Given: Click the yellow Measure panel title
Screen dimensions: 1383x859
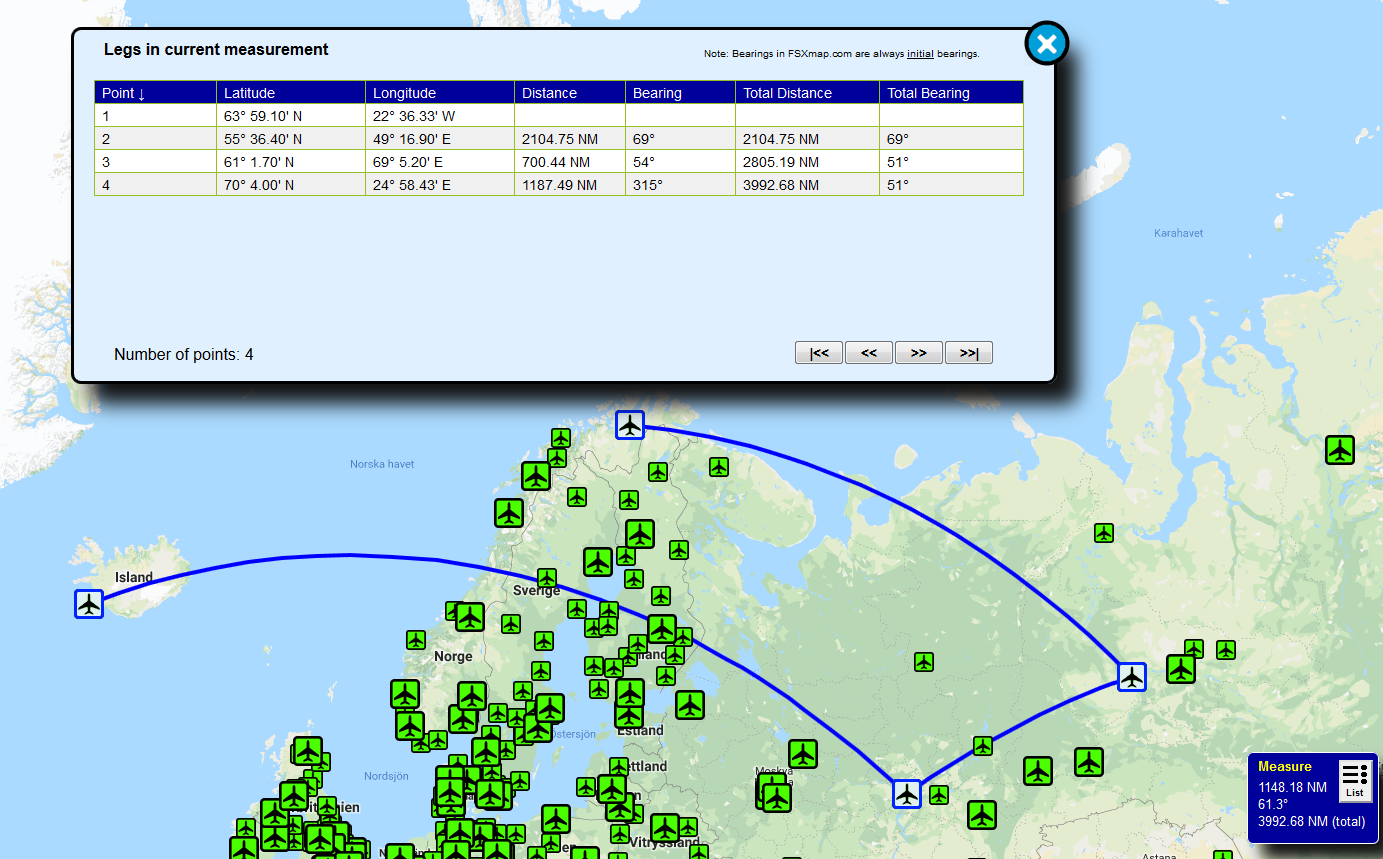Looking at the screenshot, I should click(1284, 767).
